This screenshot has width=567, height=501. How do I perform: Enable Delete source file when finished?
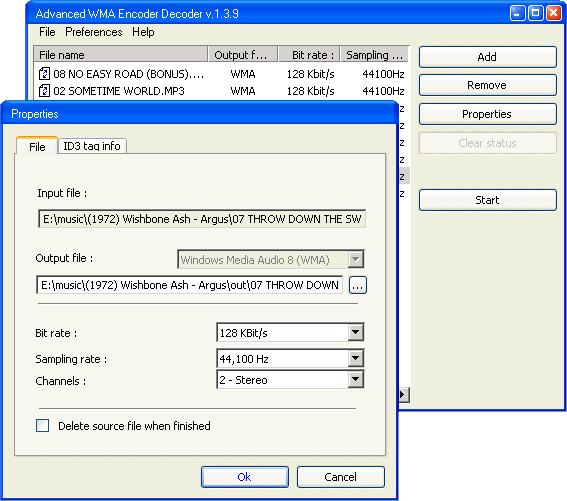point(43,425)
